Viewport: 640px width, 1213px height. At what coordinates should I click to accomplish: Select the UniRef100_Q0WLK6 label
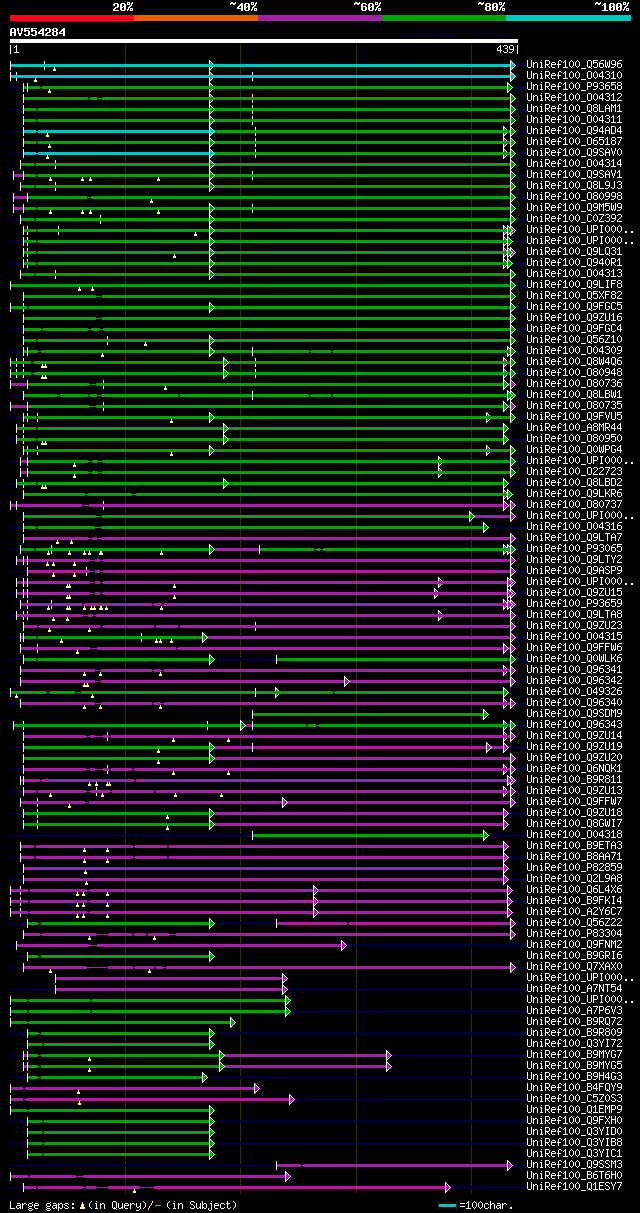coord(574,658)
